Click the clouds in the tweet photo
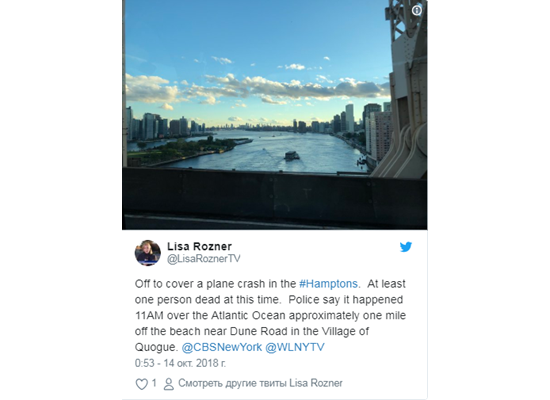Viewport: 550px width, 400px height. [258, 86]
